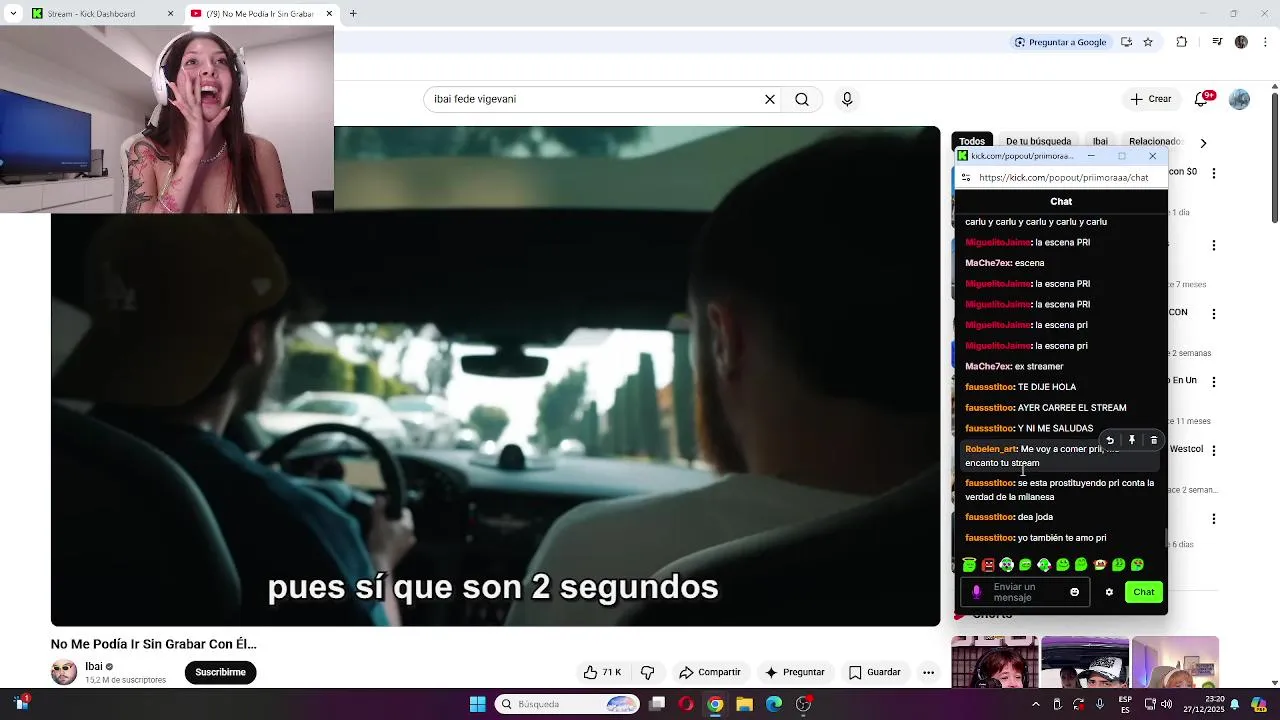
Task: Delete the Robelen_art chat message with trash icon
Action: click(1154, 440)
